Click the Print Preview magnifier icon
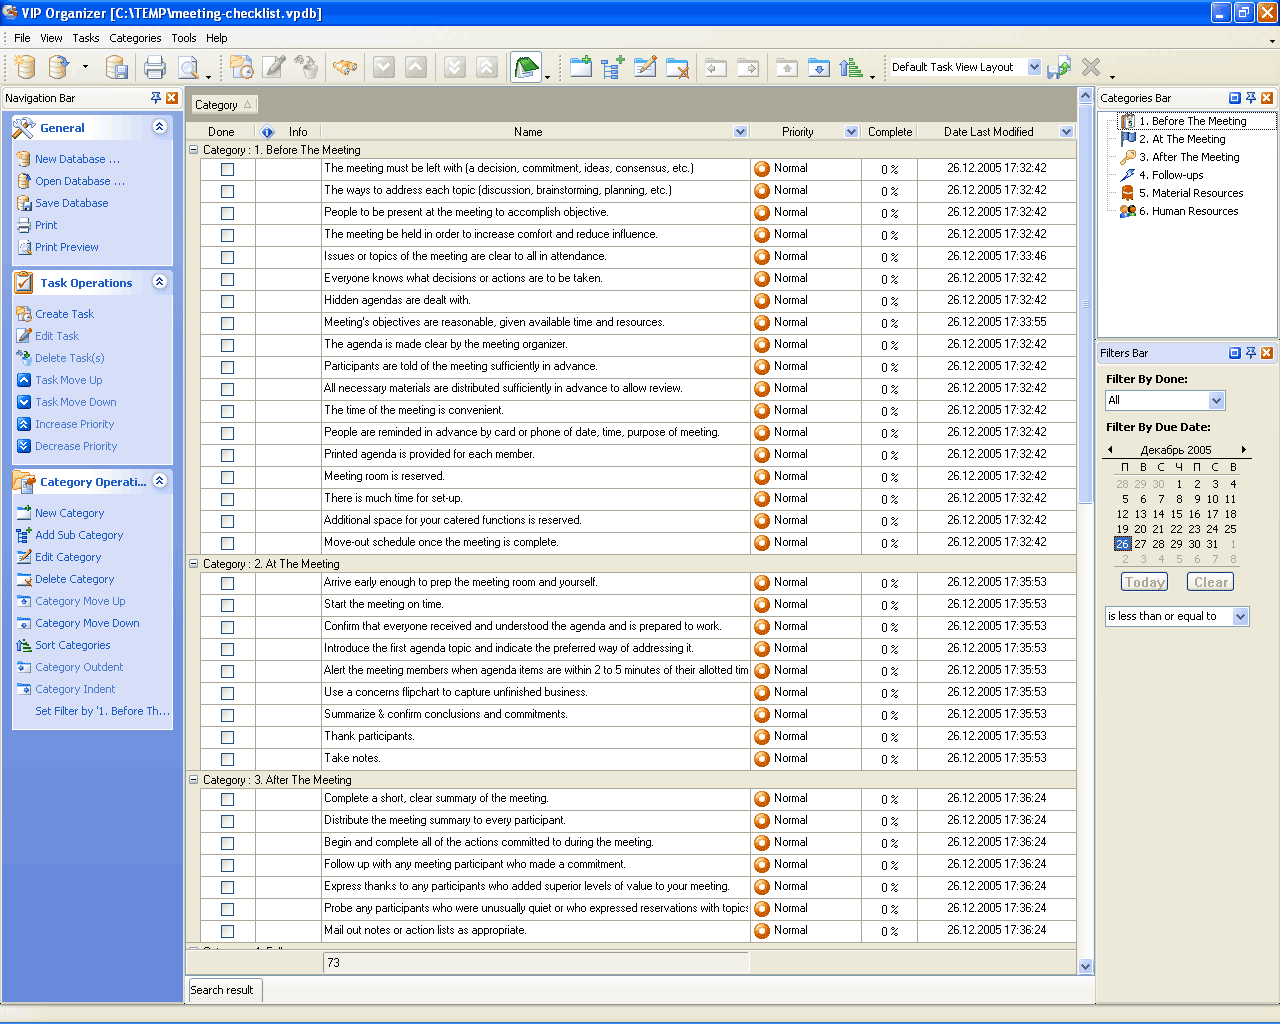The image size is (1280, 1024). [x=187, y=68]
